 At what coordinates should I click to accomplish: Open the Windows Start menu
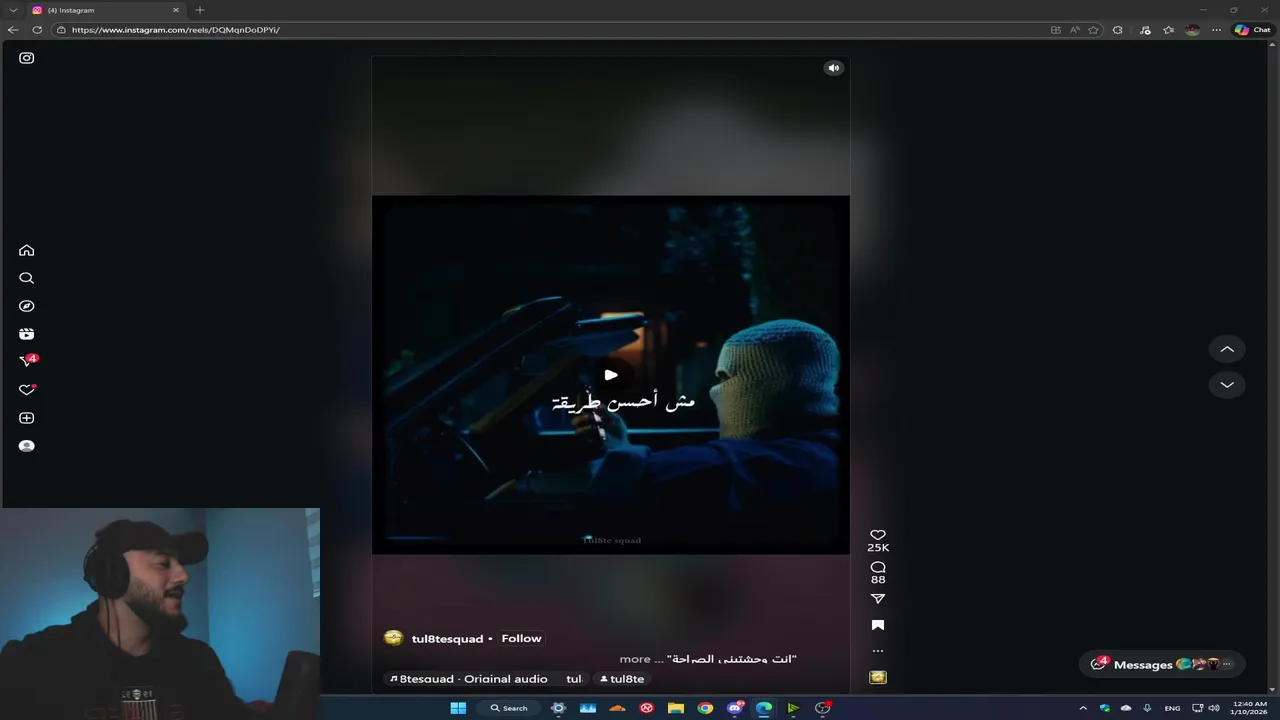click(x=458, y=708)
